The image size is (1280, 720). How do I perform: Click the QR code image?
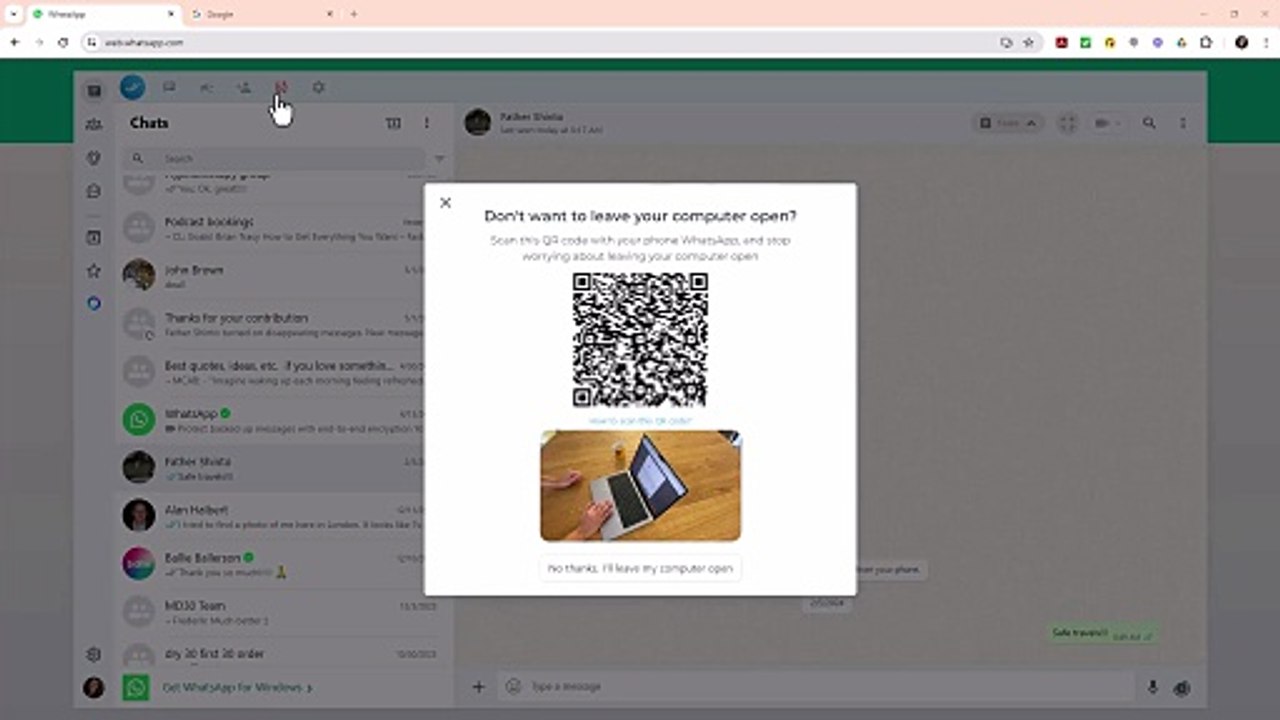pos(640,340)
